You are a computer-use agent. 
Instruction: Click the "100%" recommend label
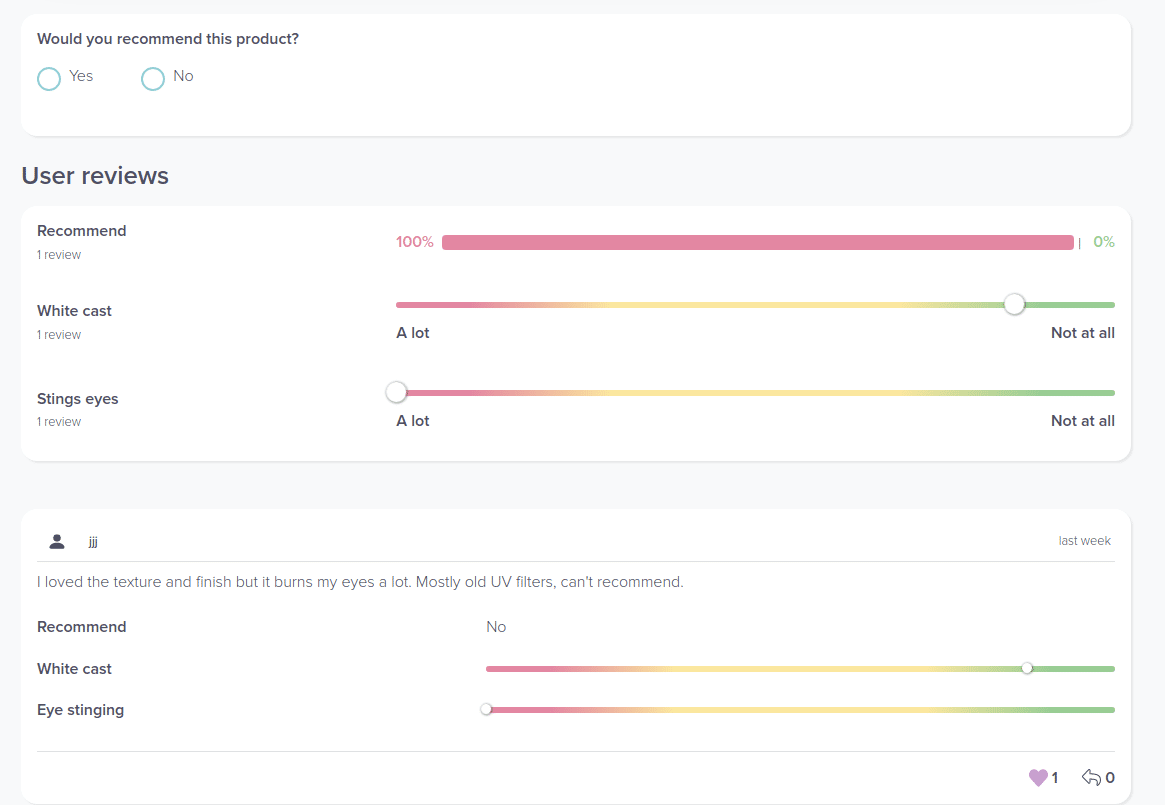(414, 242)
